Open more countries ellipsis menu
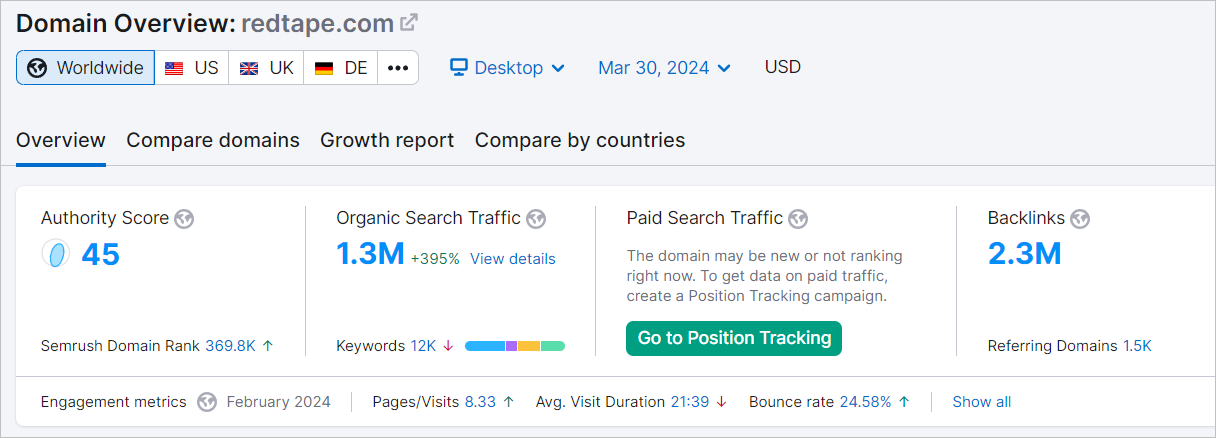The image size is (1216, 438). click(x=398, y=68)
